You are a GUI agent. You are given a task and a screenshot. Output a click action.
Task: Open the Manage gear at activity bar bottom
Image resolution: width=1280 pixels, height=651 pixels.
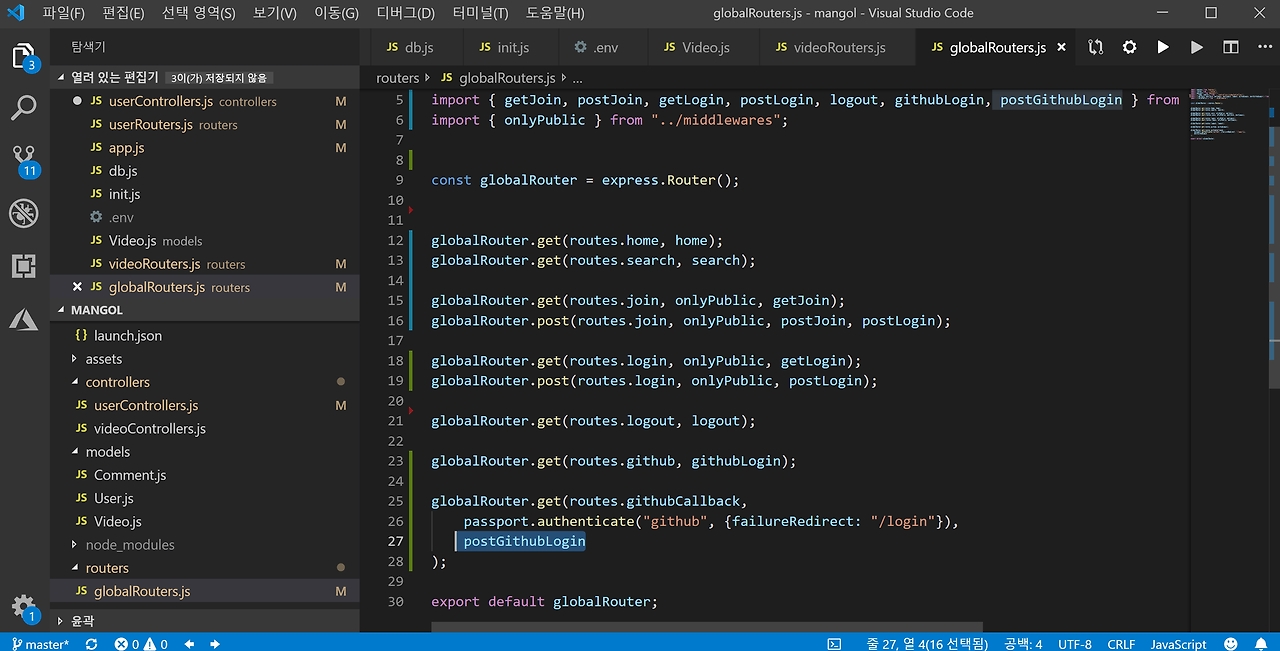coord(23,607)
